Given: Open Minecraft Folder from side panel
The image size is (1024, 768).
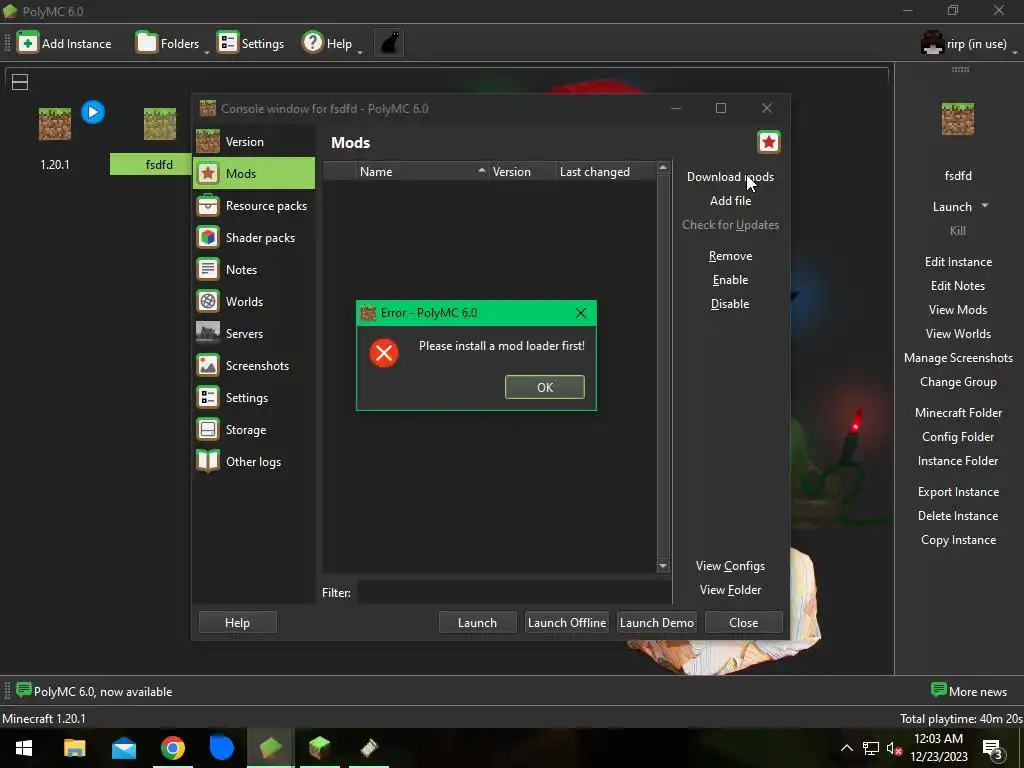Looking at the screenshot, I should [958, 413].
